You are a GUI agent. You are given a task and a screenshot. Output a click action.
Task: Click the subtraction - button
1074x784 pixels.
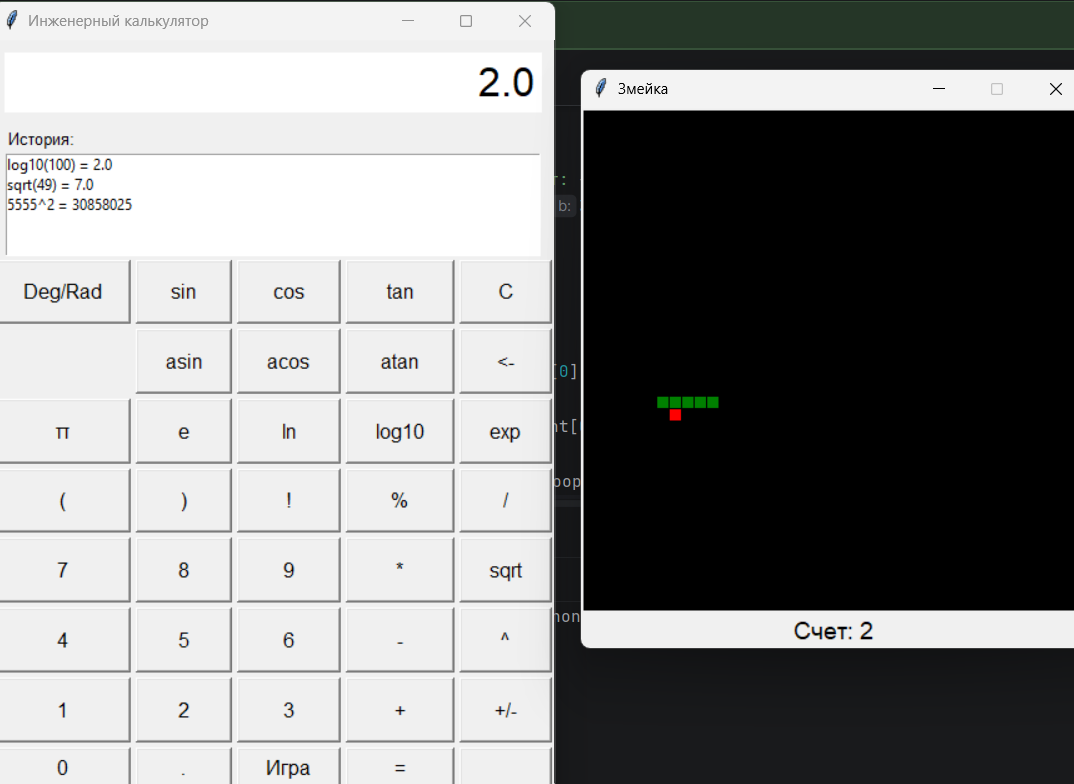(400, 640)
